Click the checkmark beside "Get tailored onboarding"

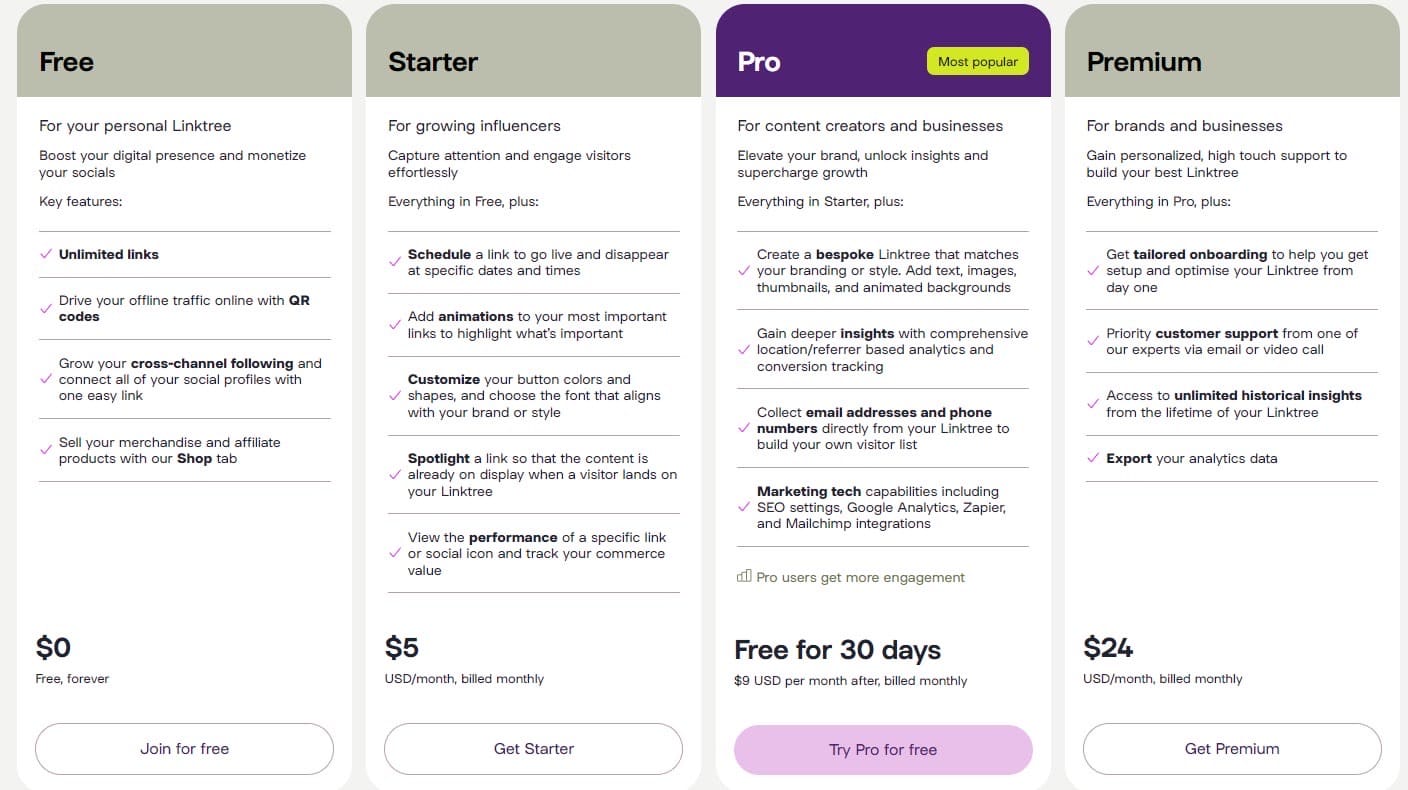pyautogui.click(x=1091, y=270)
